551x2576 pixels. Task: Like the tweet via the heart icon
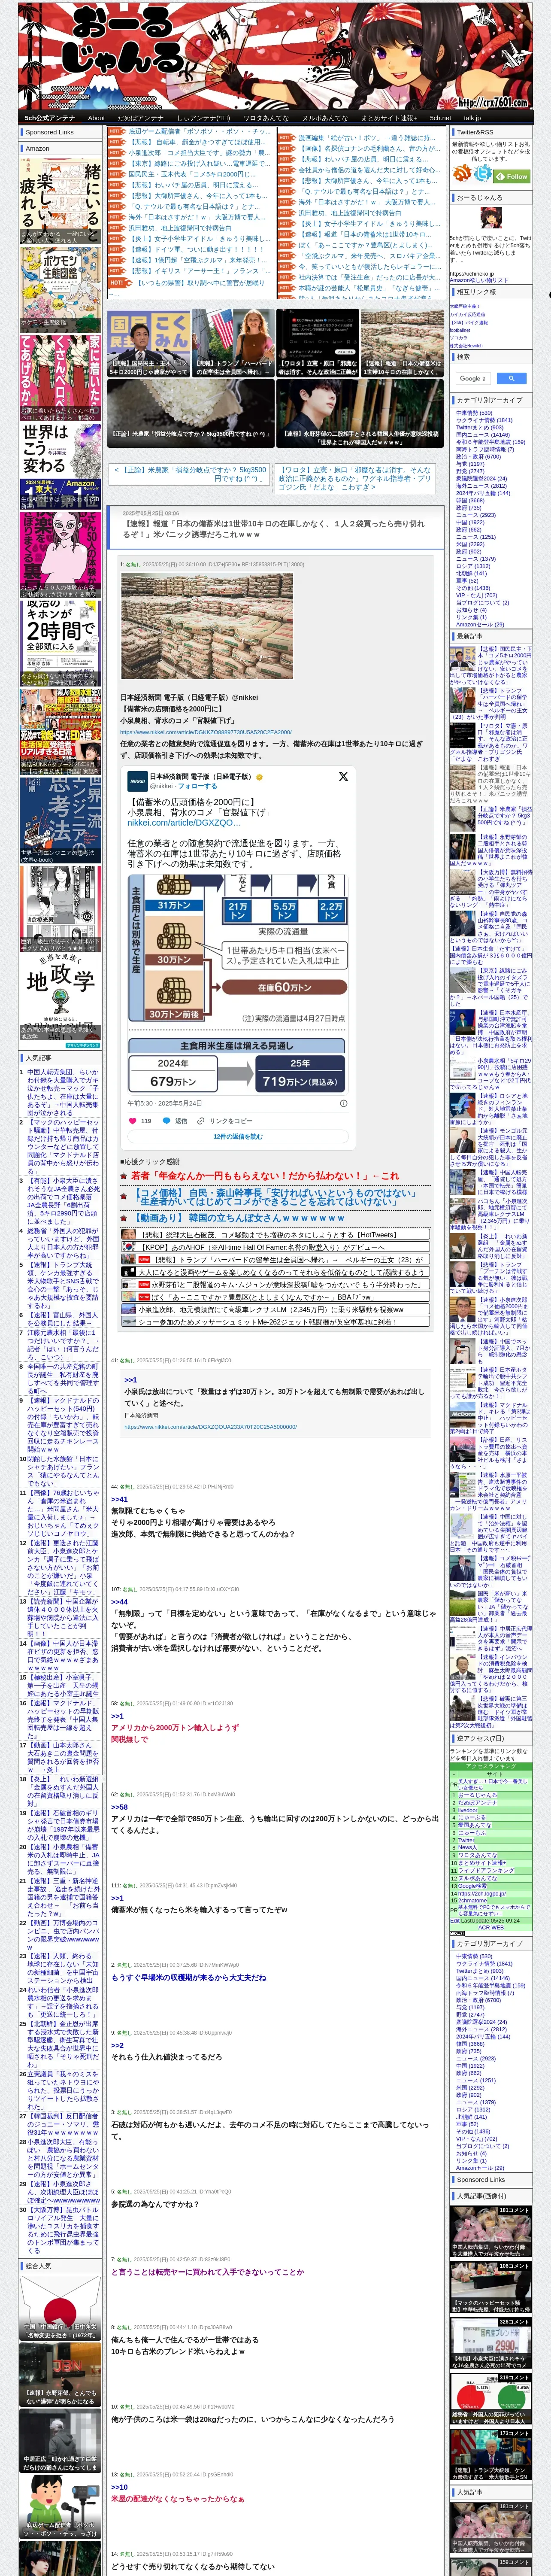(x=132, y=1121)
